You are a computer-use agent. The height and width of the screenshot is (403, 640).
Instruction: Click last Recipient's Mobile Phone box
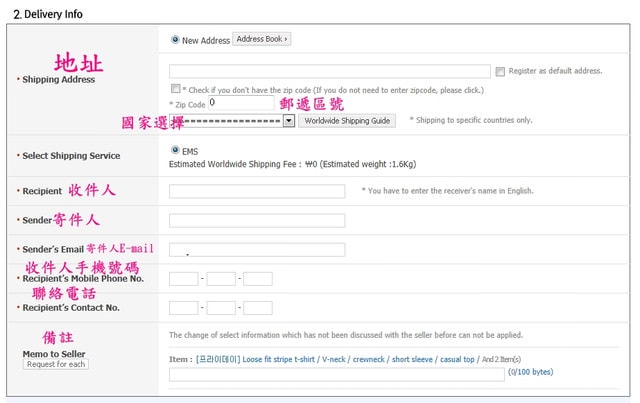click(x=258, y=279)
